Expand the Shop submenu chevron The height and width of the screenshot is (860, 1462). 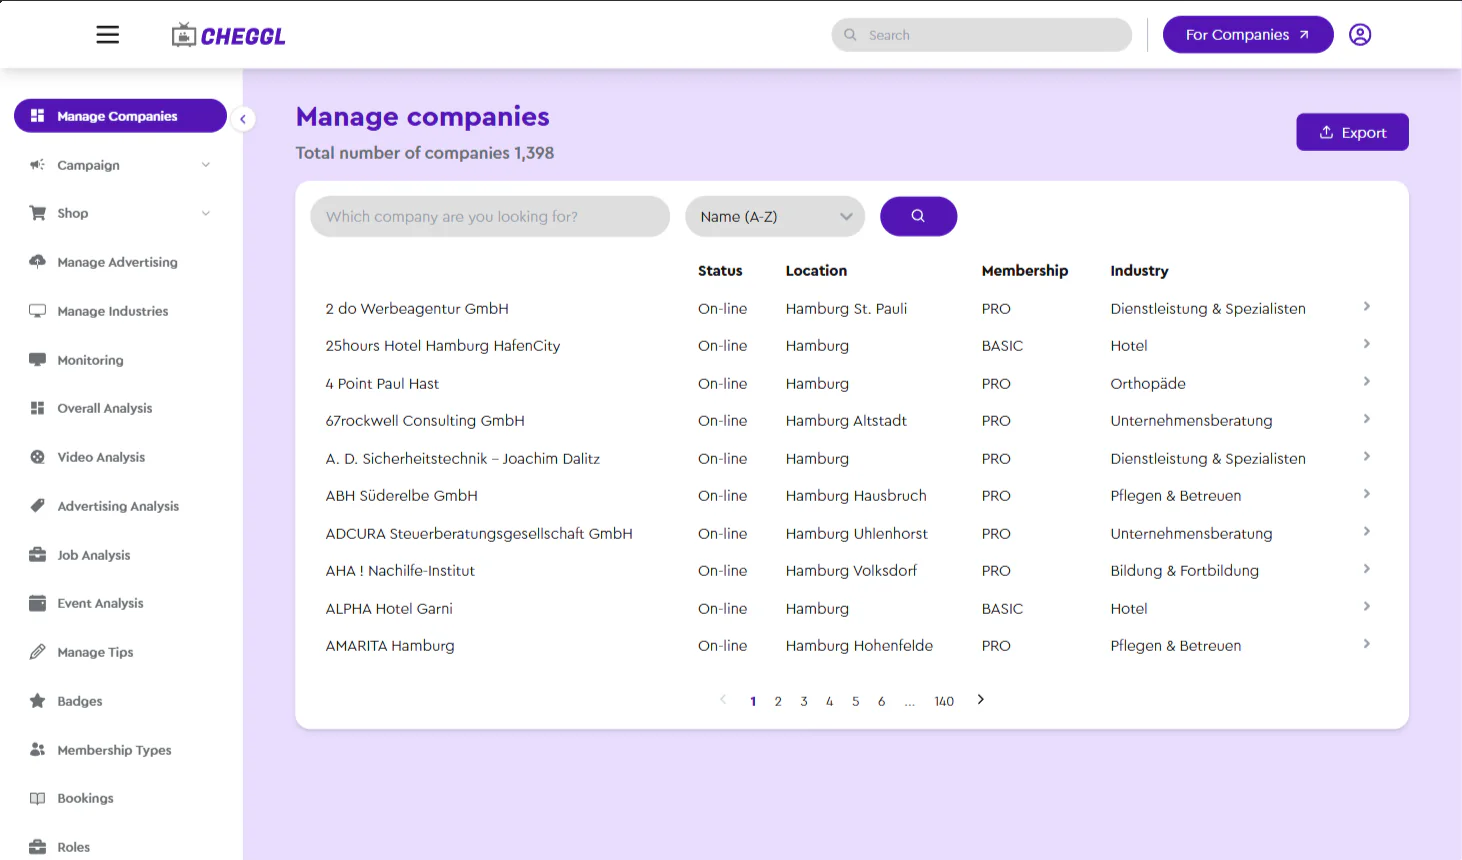coord(206,213)
